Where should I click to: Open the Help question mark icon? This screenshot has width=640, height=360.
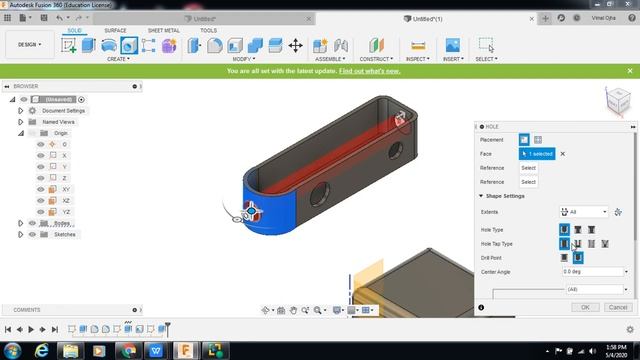[x=632, y=18]
